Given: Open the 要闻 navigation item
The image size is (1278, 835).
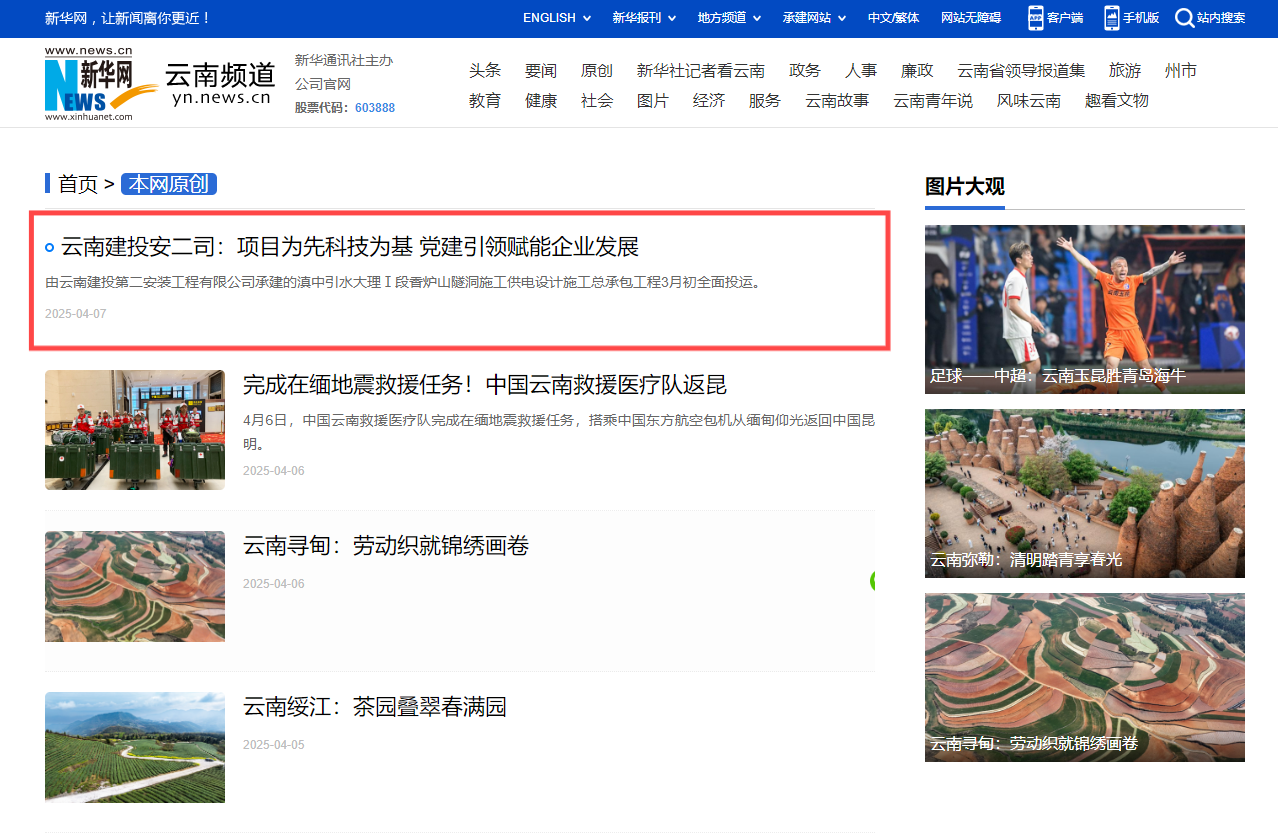Looking at the screenshot, I should [x=541, y=71].
